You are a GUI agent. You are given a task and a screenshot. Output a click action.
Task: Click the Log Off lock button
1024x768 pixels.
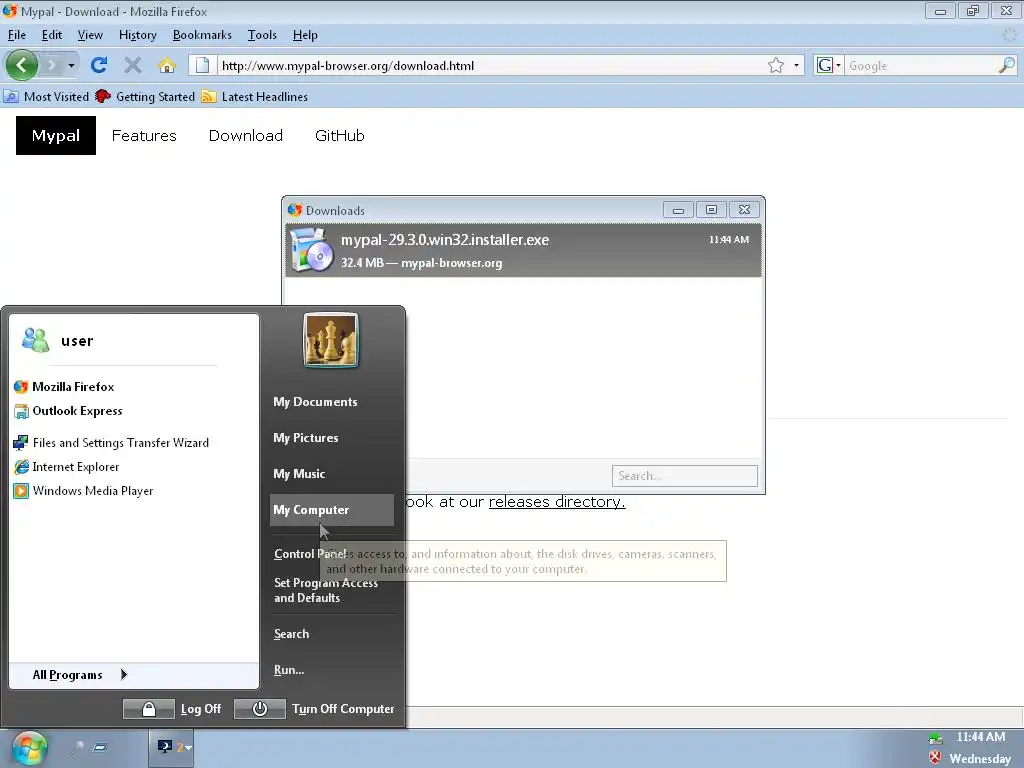point(149,709)
